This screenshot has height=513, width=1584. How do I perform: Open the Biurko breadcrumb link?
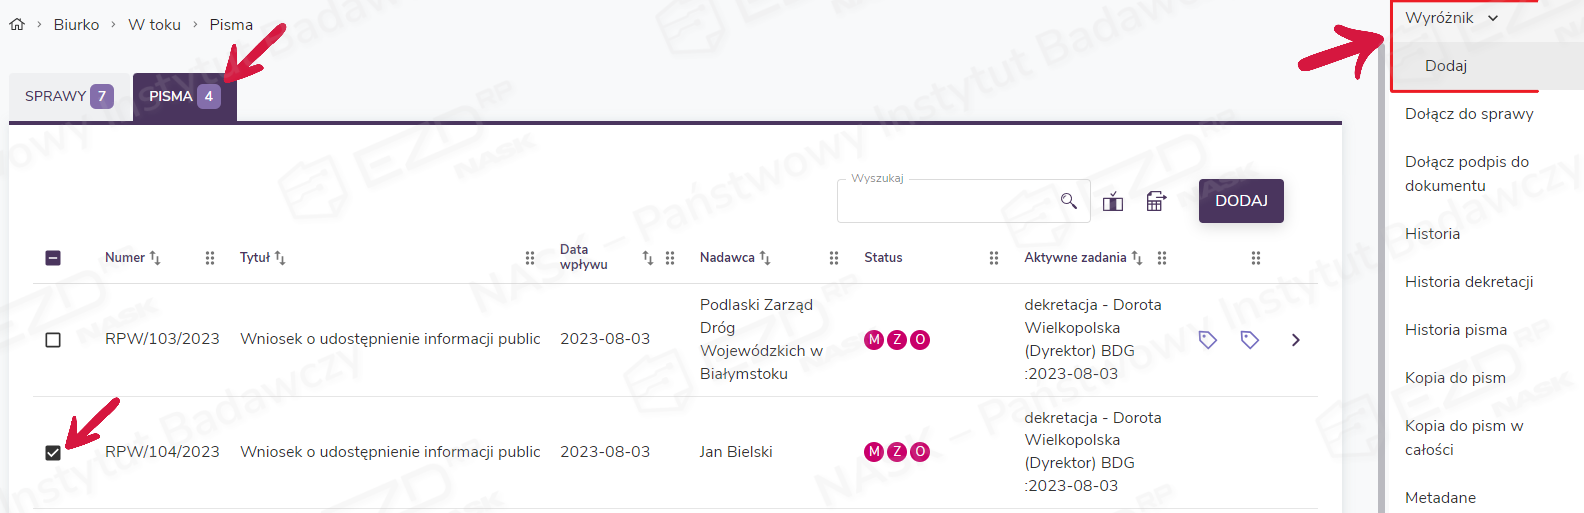[76, 24]
